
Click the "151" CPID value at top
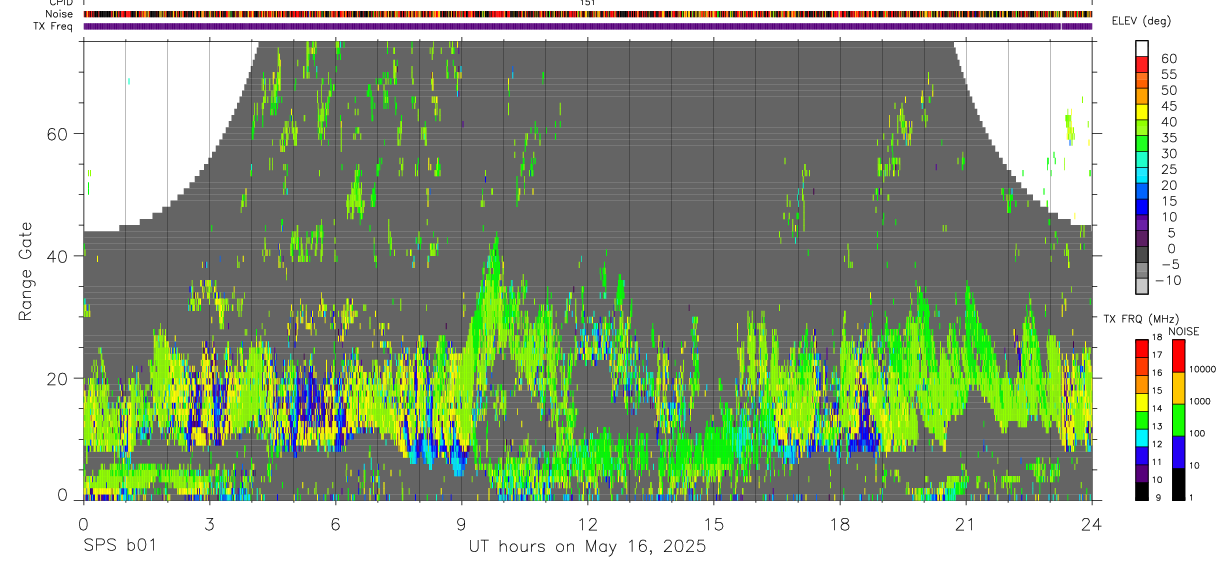pos(588,3)
